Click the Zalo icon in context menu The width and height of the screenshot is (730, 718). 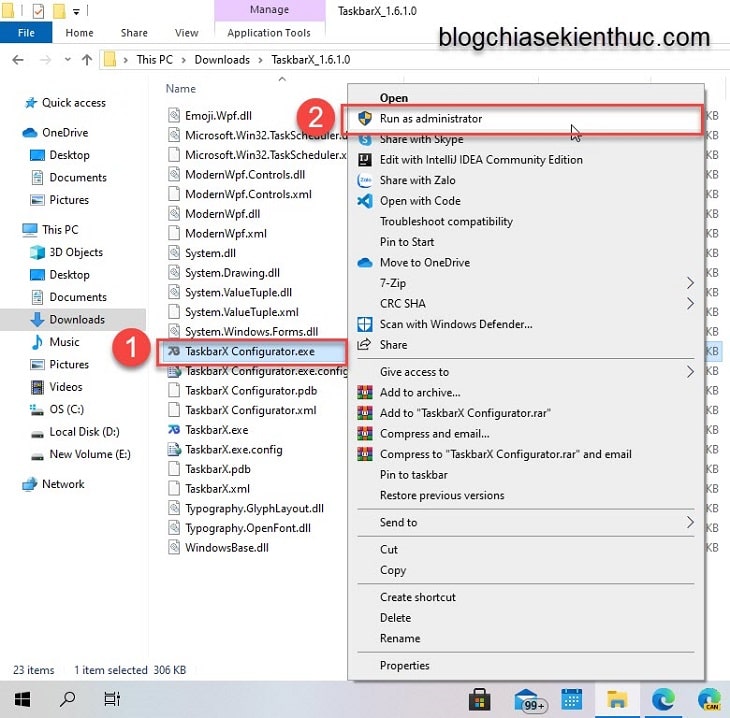point(365,180)
